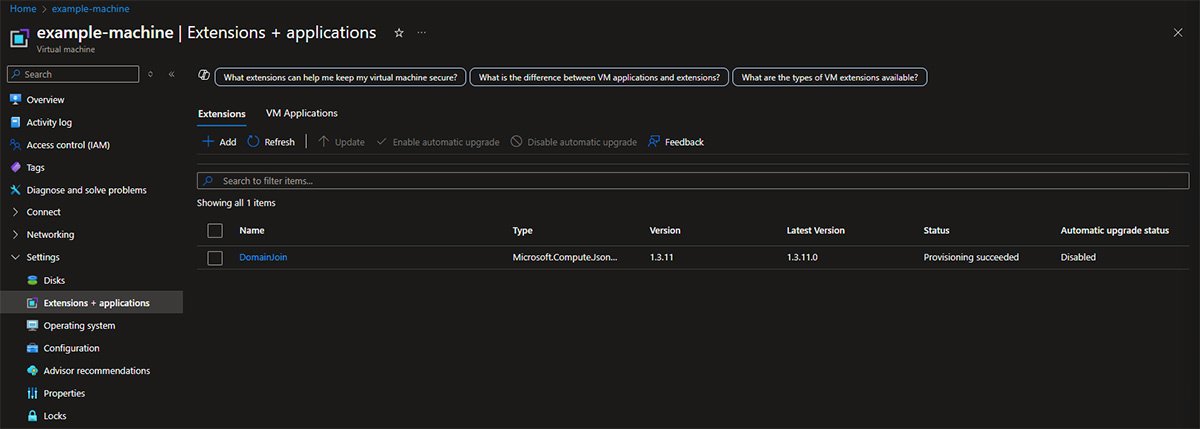Open Operating system settings page
The width and height of the screenshot is (1200, 429).
tap(79, 326)
